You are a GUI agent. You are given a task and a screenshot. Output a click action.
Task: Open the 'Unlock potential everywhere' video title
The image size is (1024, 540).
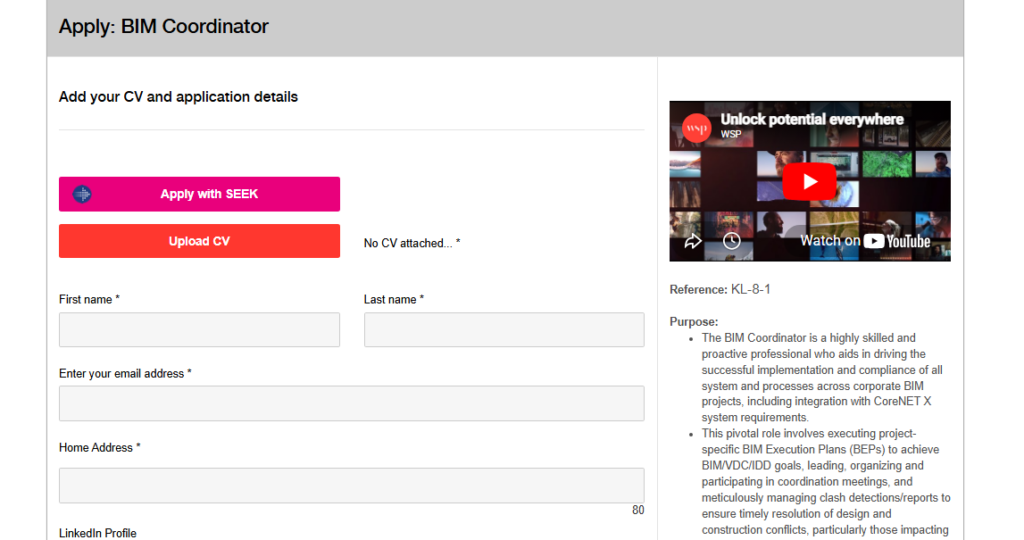pos(812,119)
